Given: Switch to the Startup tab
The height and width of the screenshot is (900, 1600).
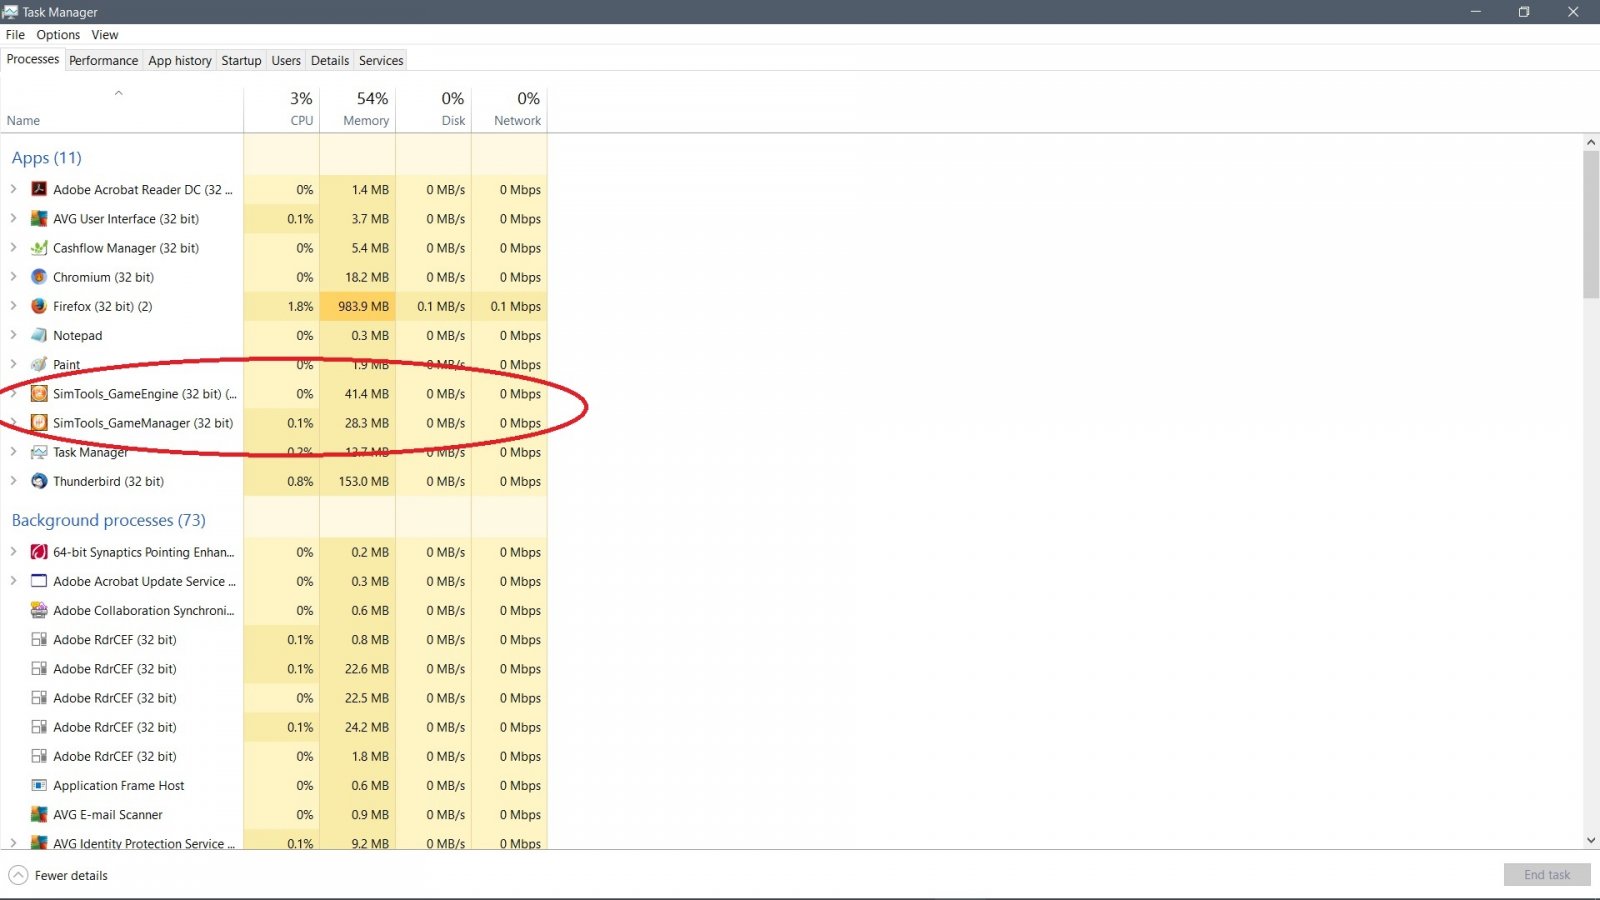Looking at the screenshot, I should click(x=241, y=61).
